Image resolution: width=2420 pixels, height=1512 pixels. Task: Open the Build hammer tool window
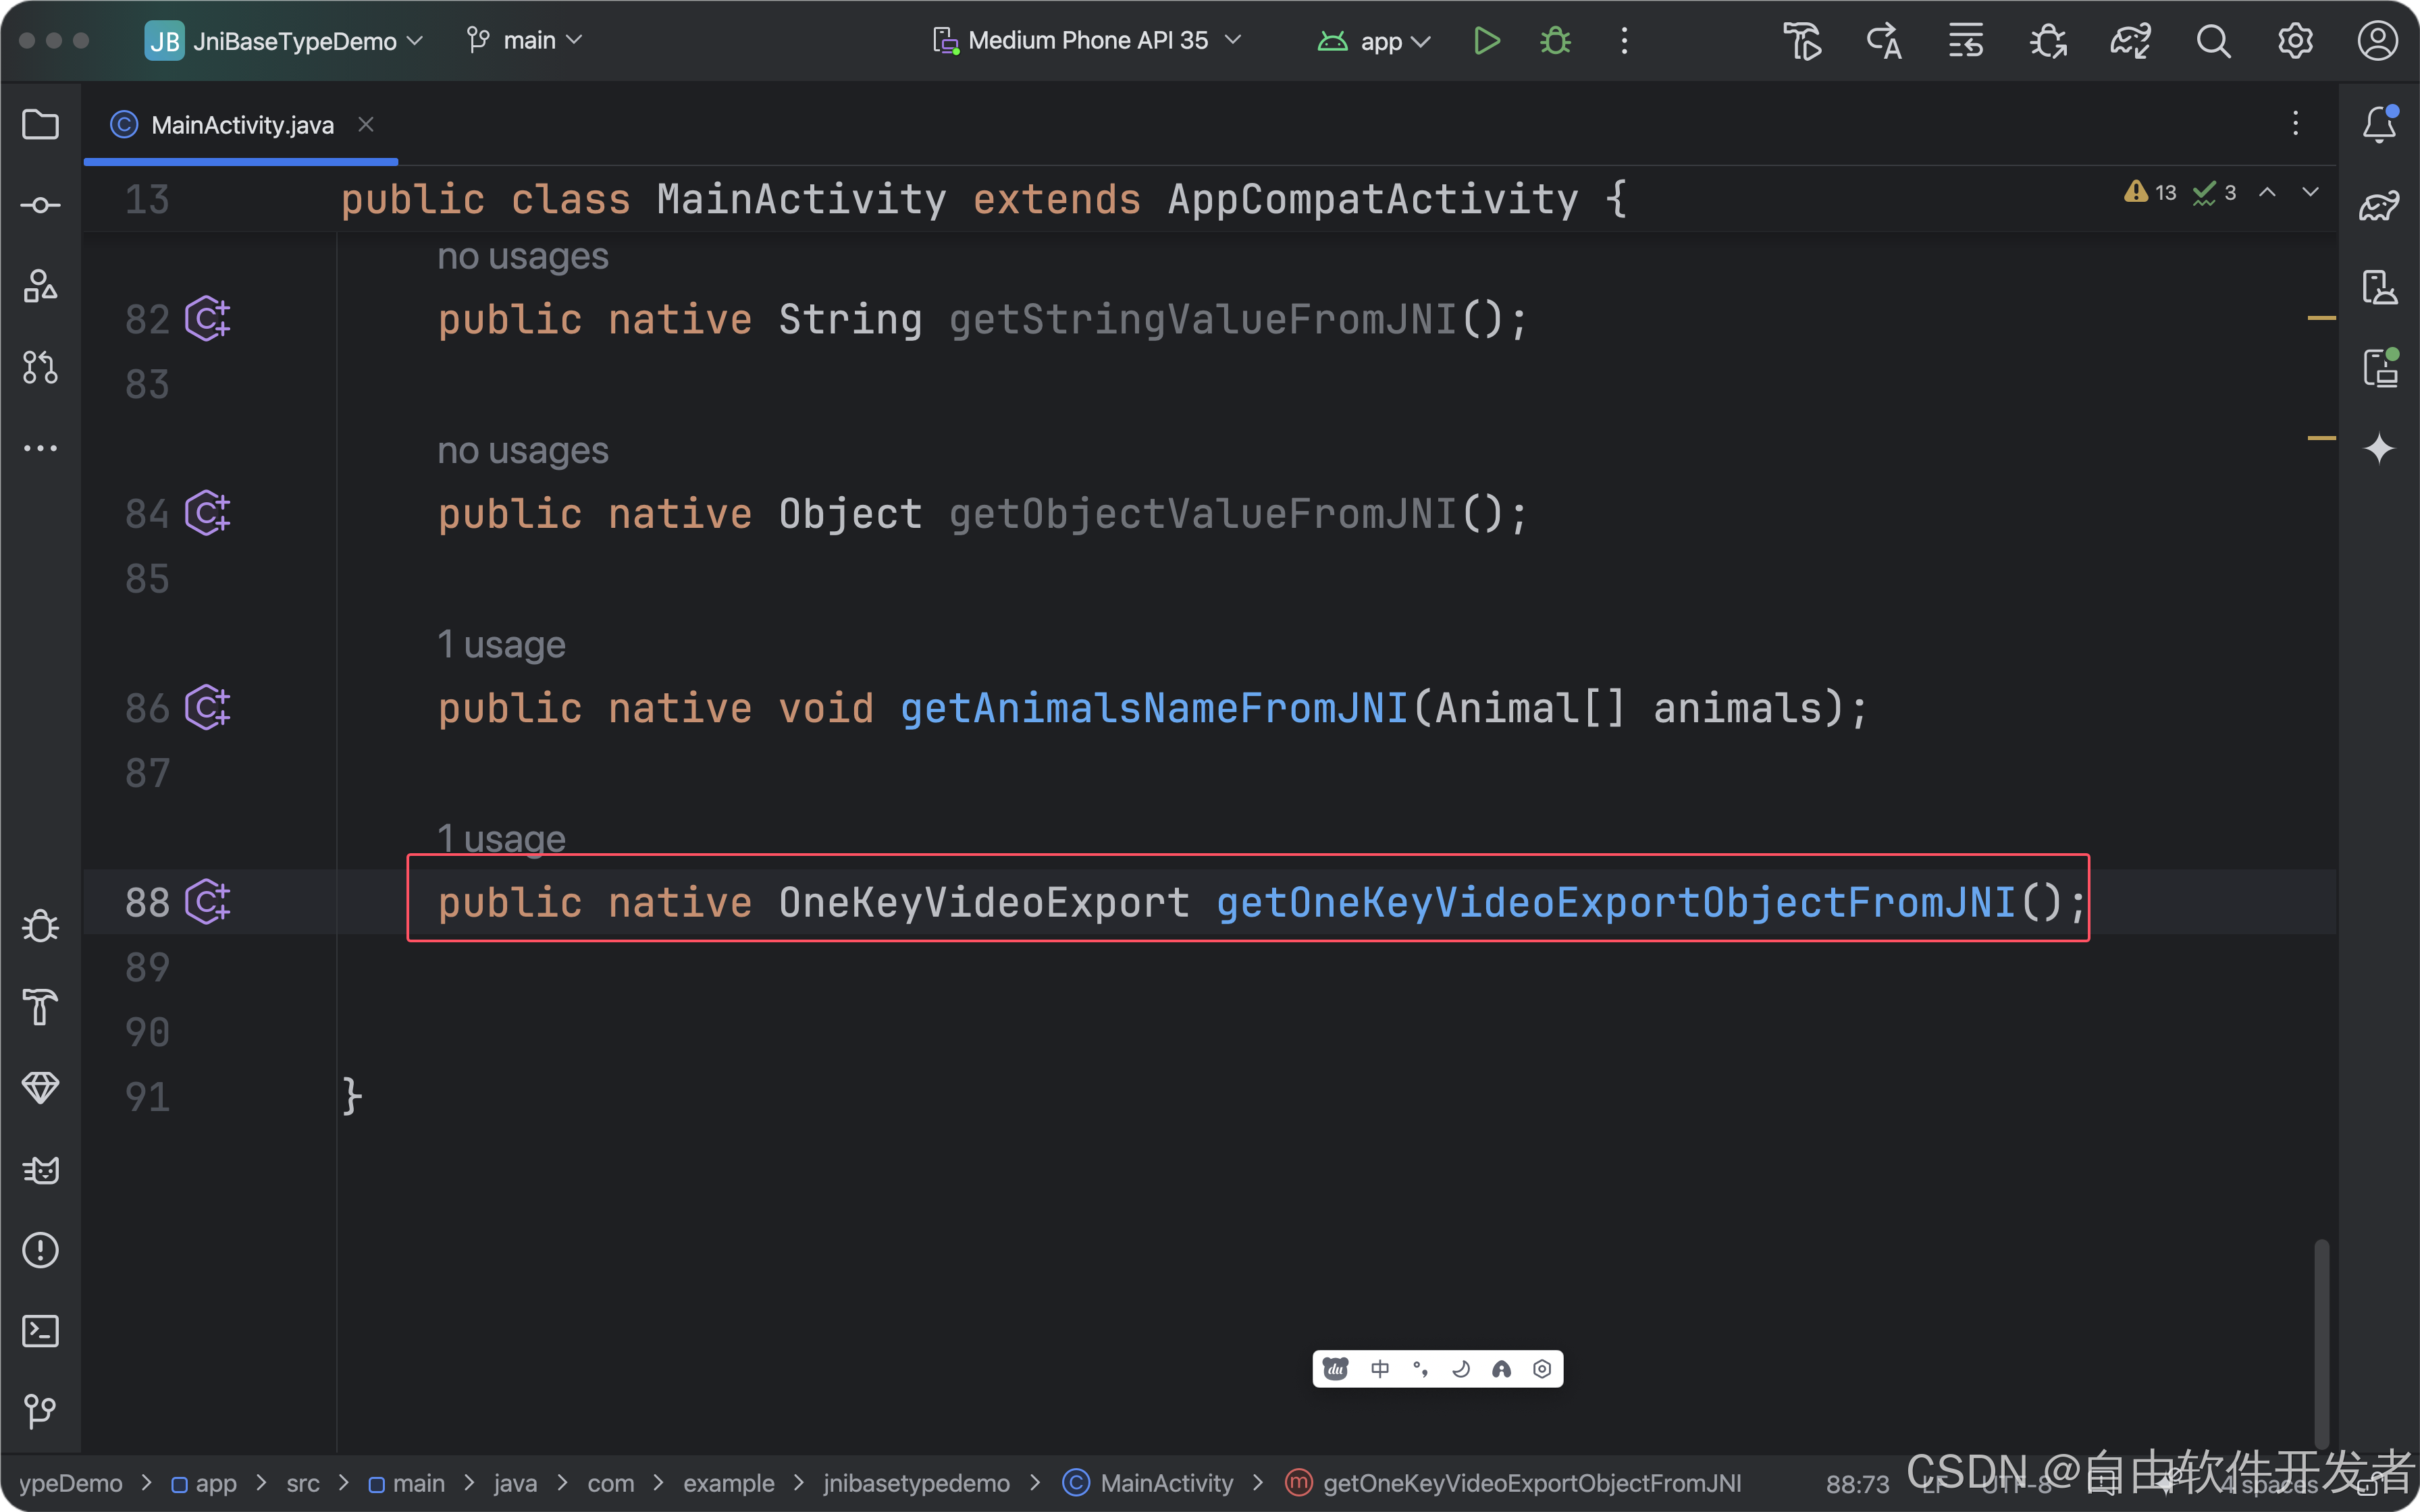[x=40, y=1007]
